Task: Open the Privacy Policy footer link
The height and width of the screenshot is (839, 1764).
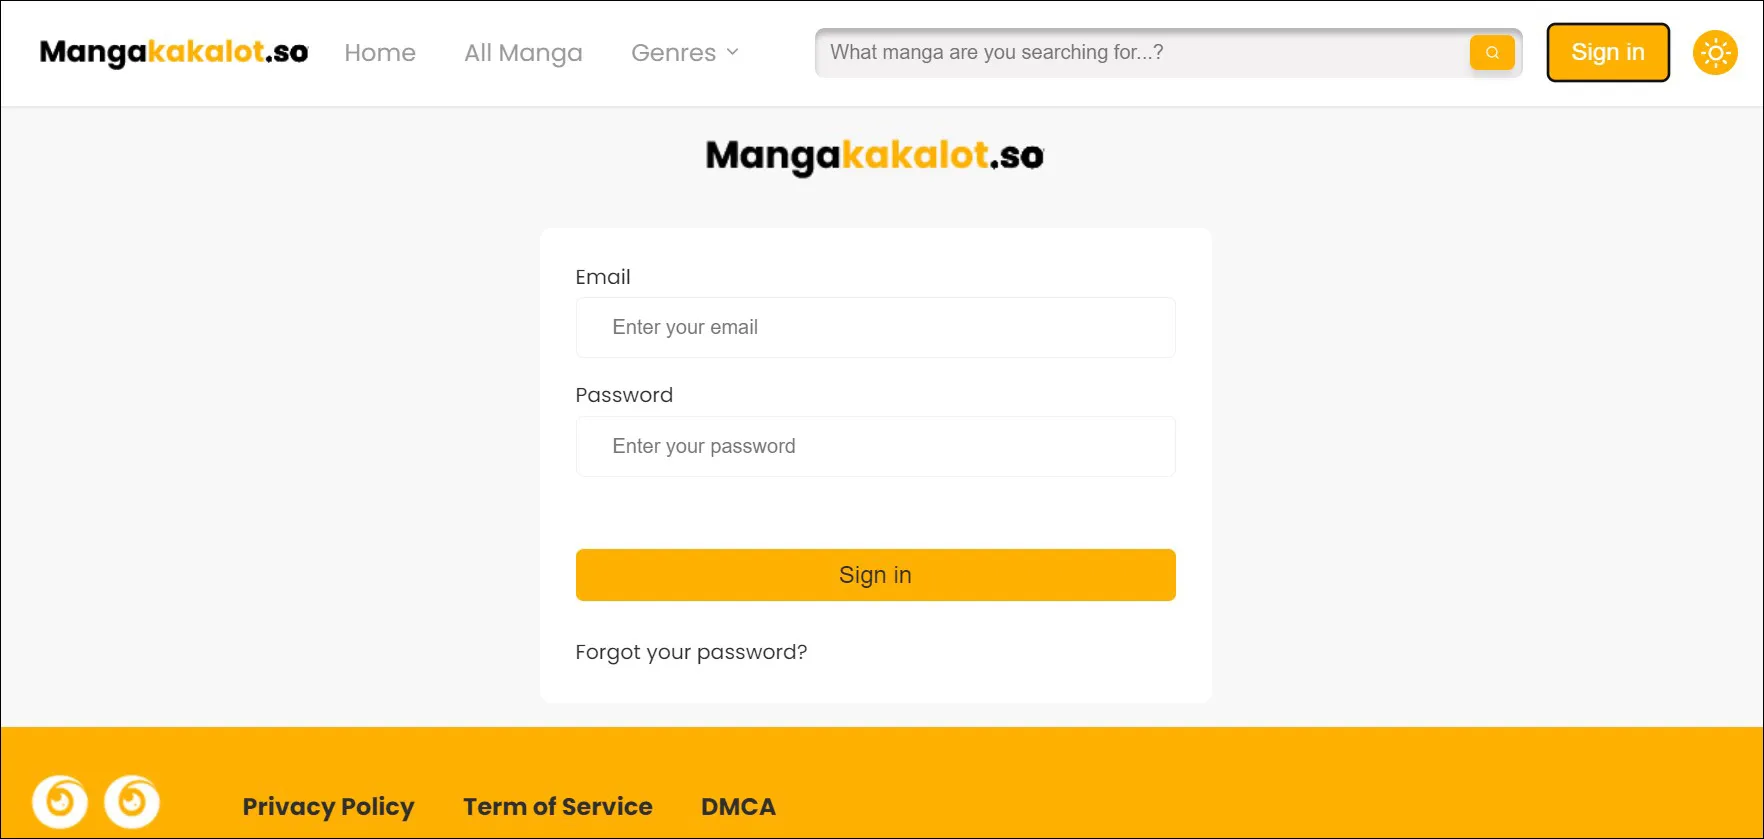Action: [328, 807]
